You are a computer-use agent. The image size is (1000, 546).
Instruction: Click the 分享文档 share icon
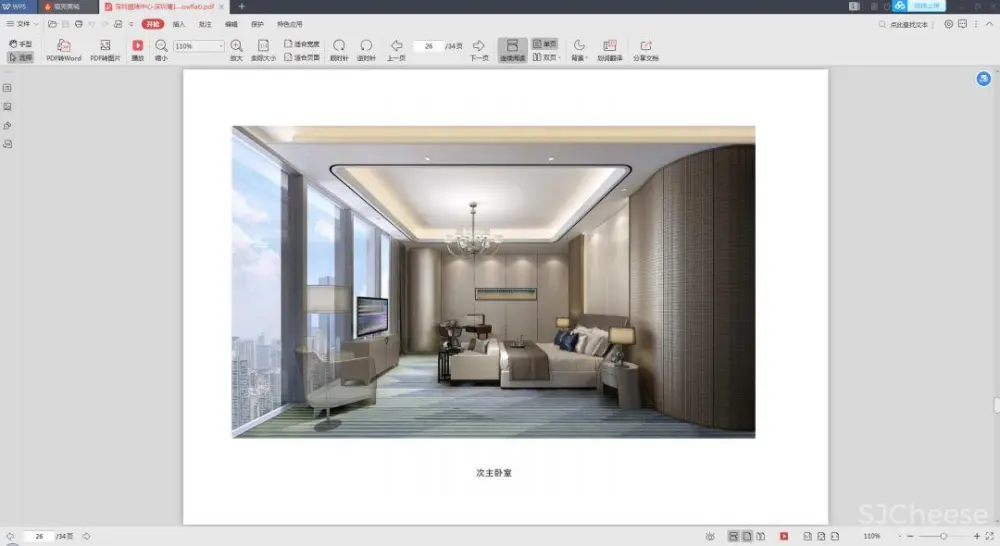pyautogui.click(x=645, y=46)
